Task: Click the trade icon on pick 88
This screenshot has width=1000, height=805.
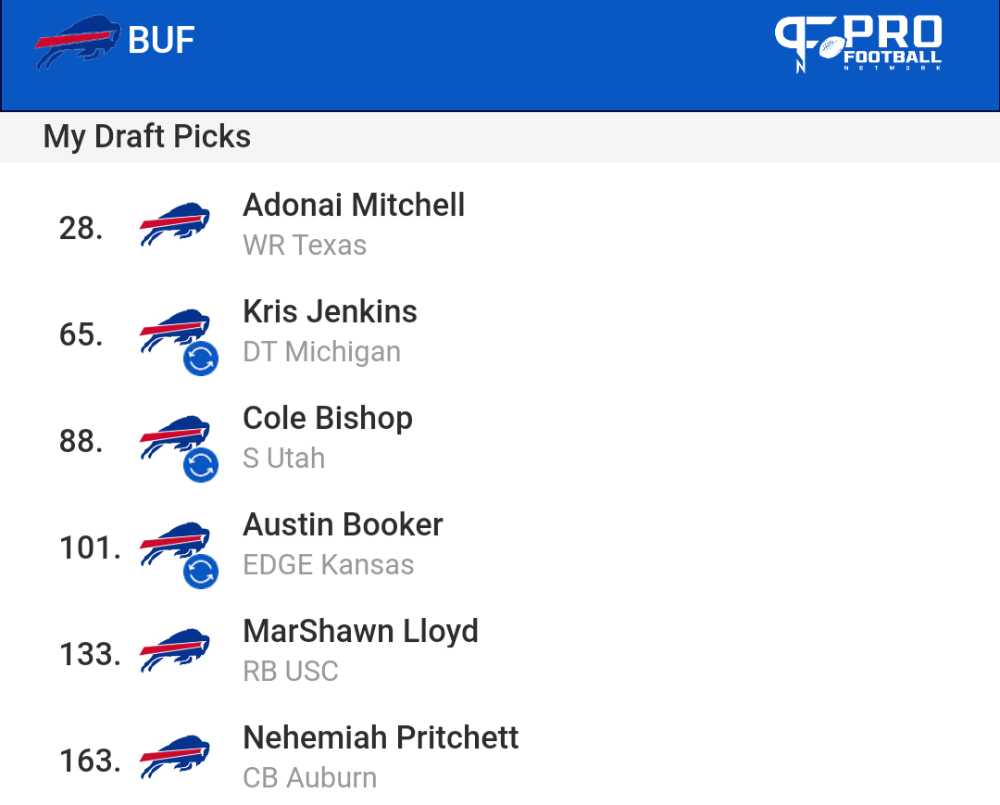Action: click(201, 465)
